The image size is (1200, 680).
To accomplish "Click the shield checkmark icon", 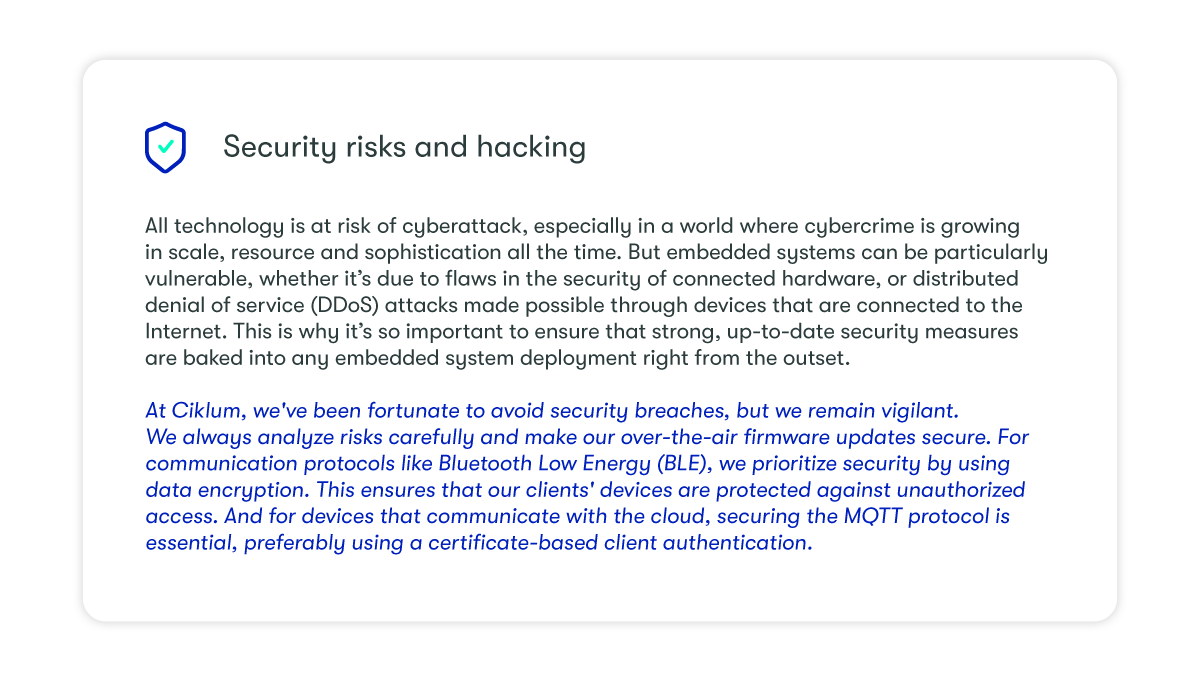I will coord(165,147).
